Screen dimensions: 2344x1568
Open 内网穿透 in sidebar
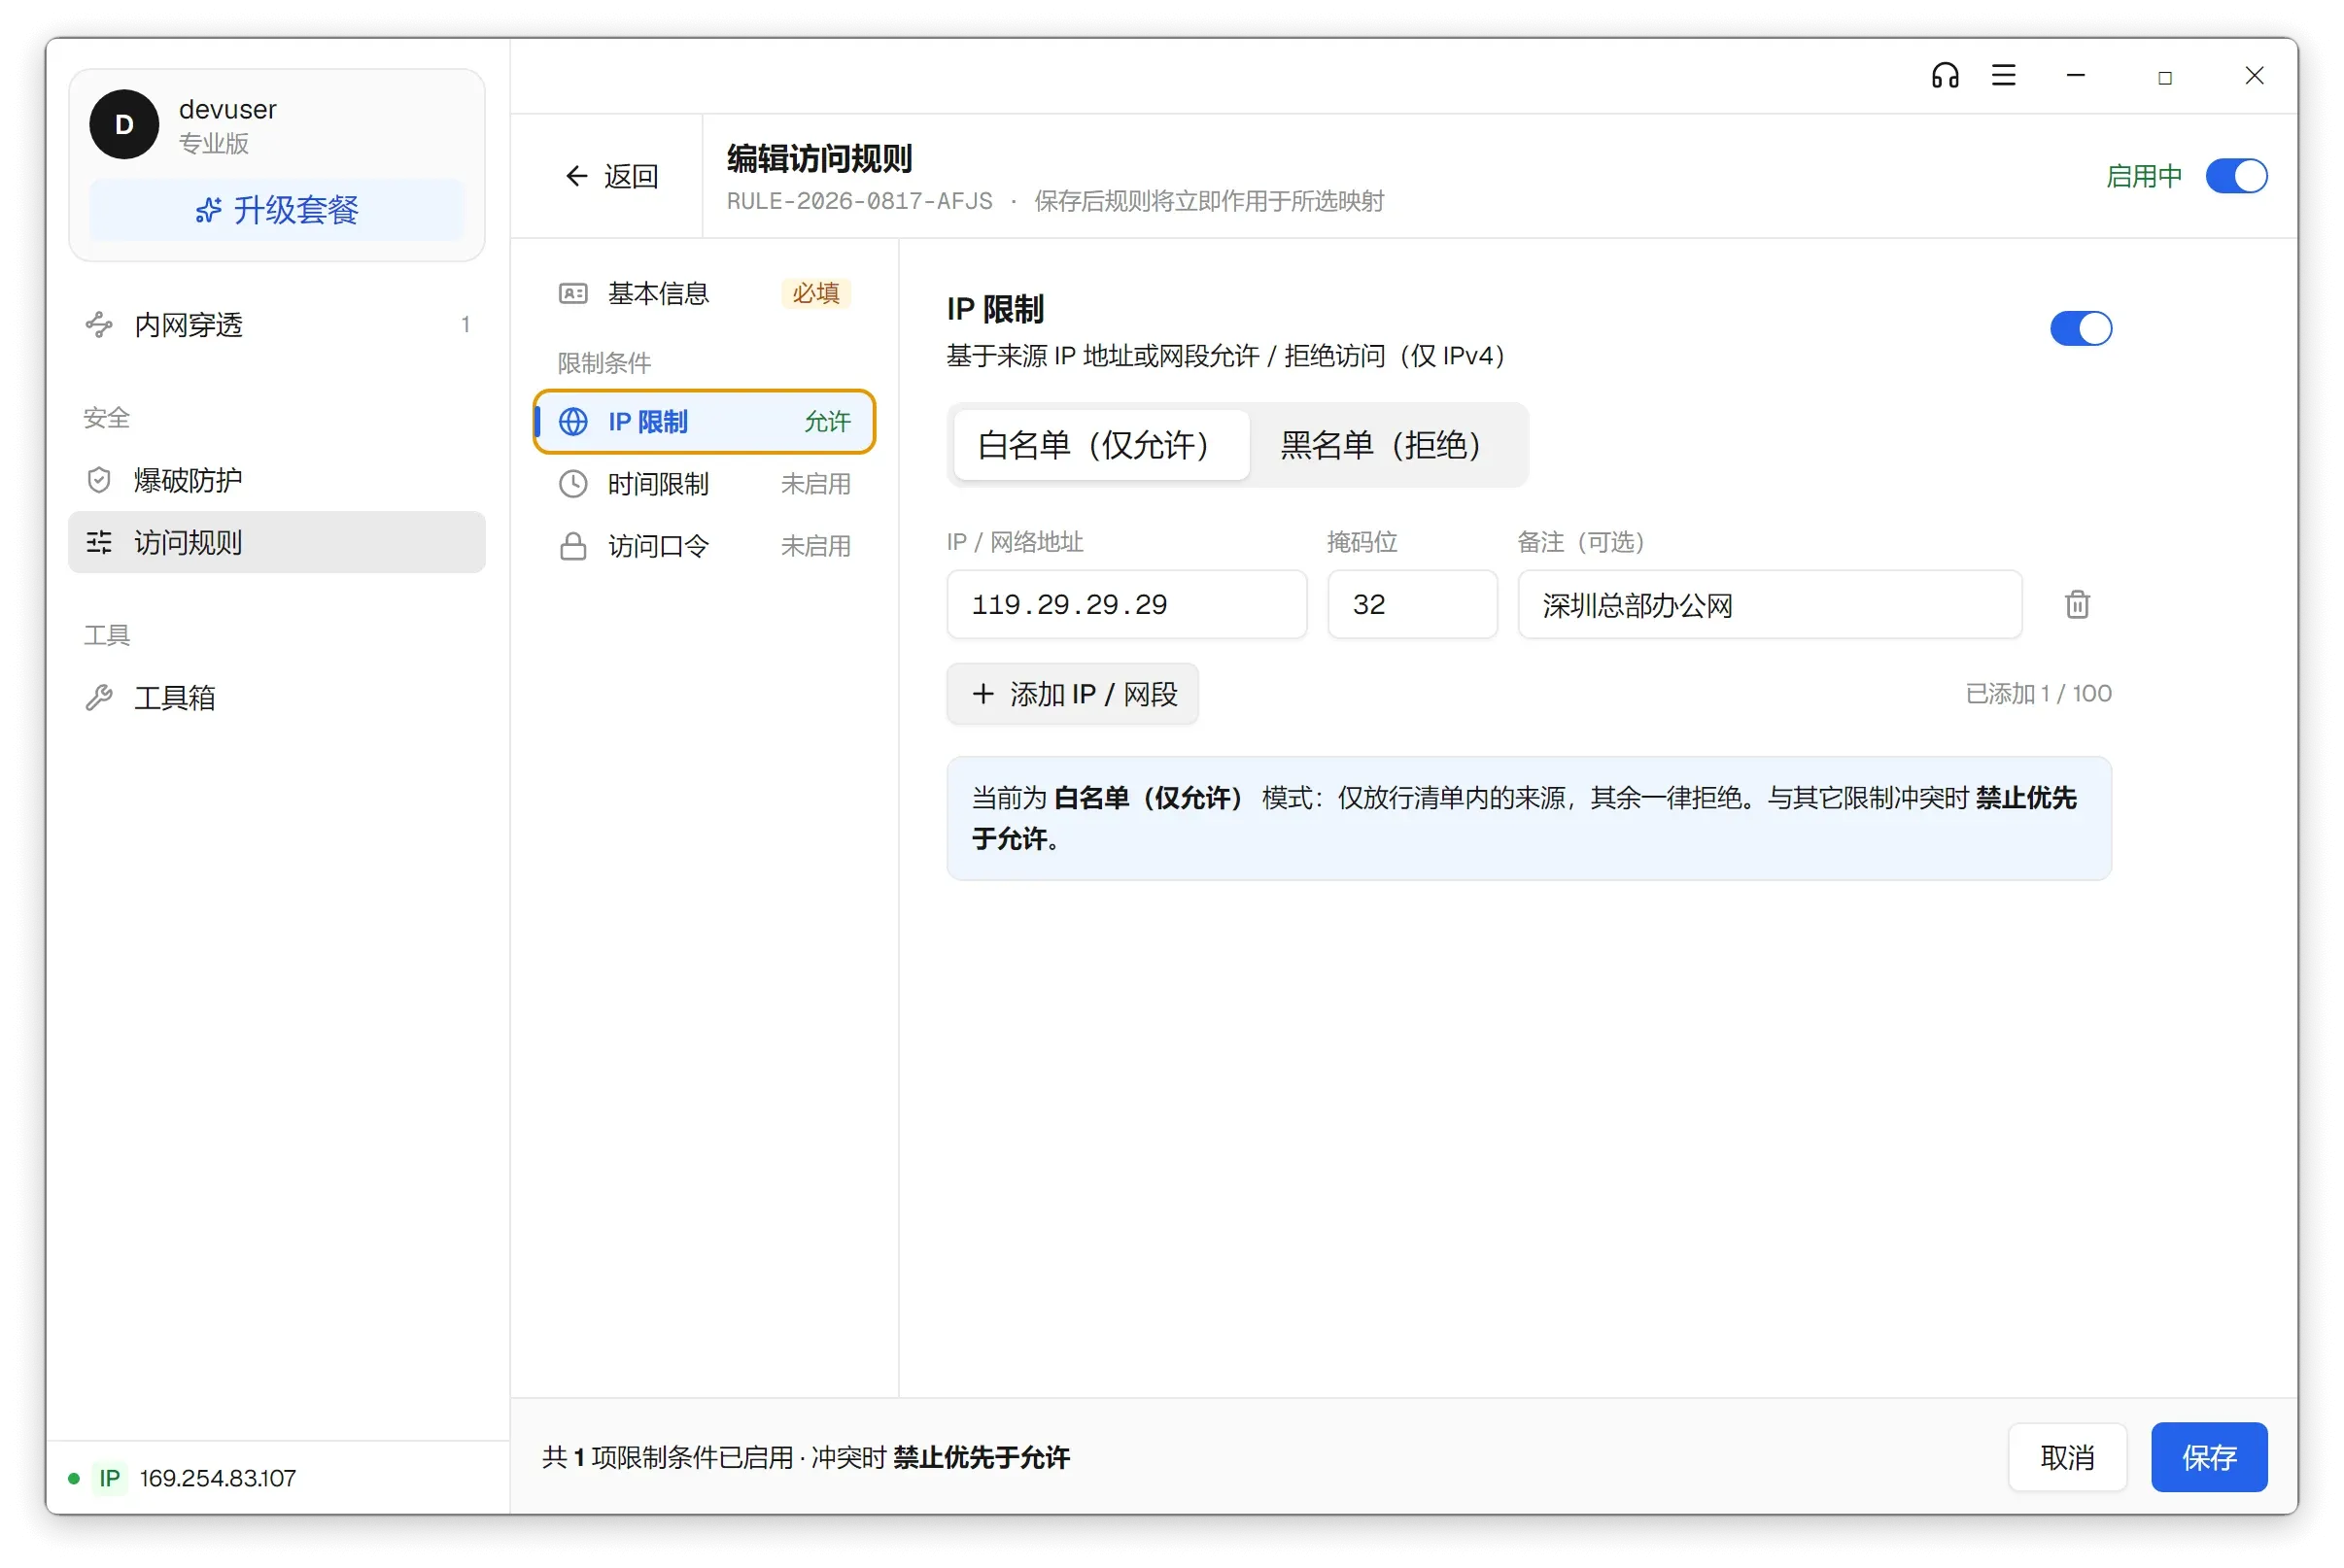277,325
